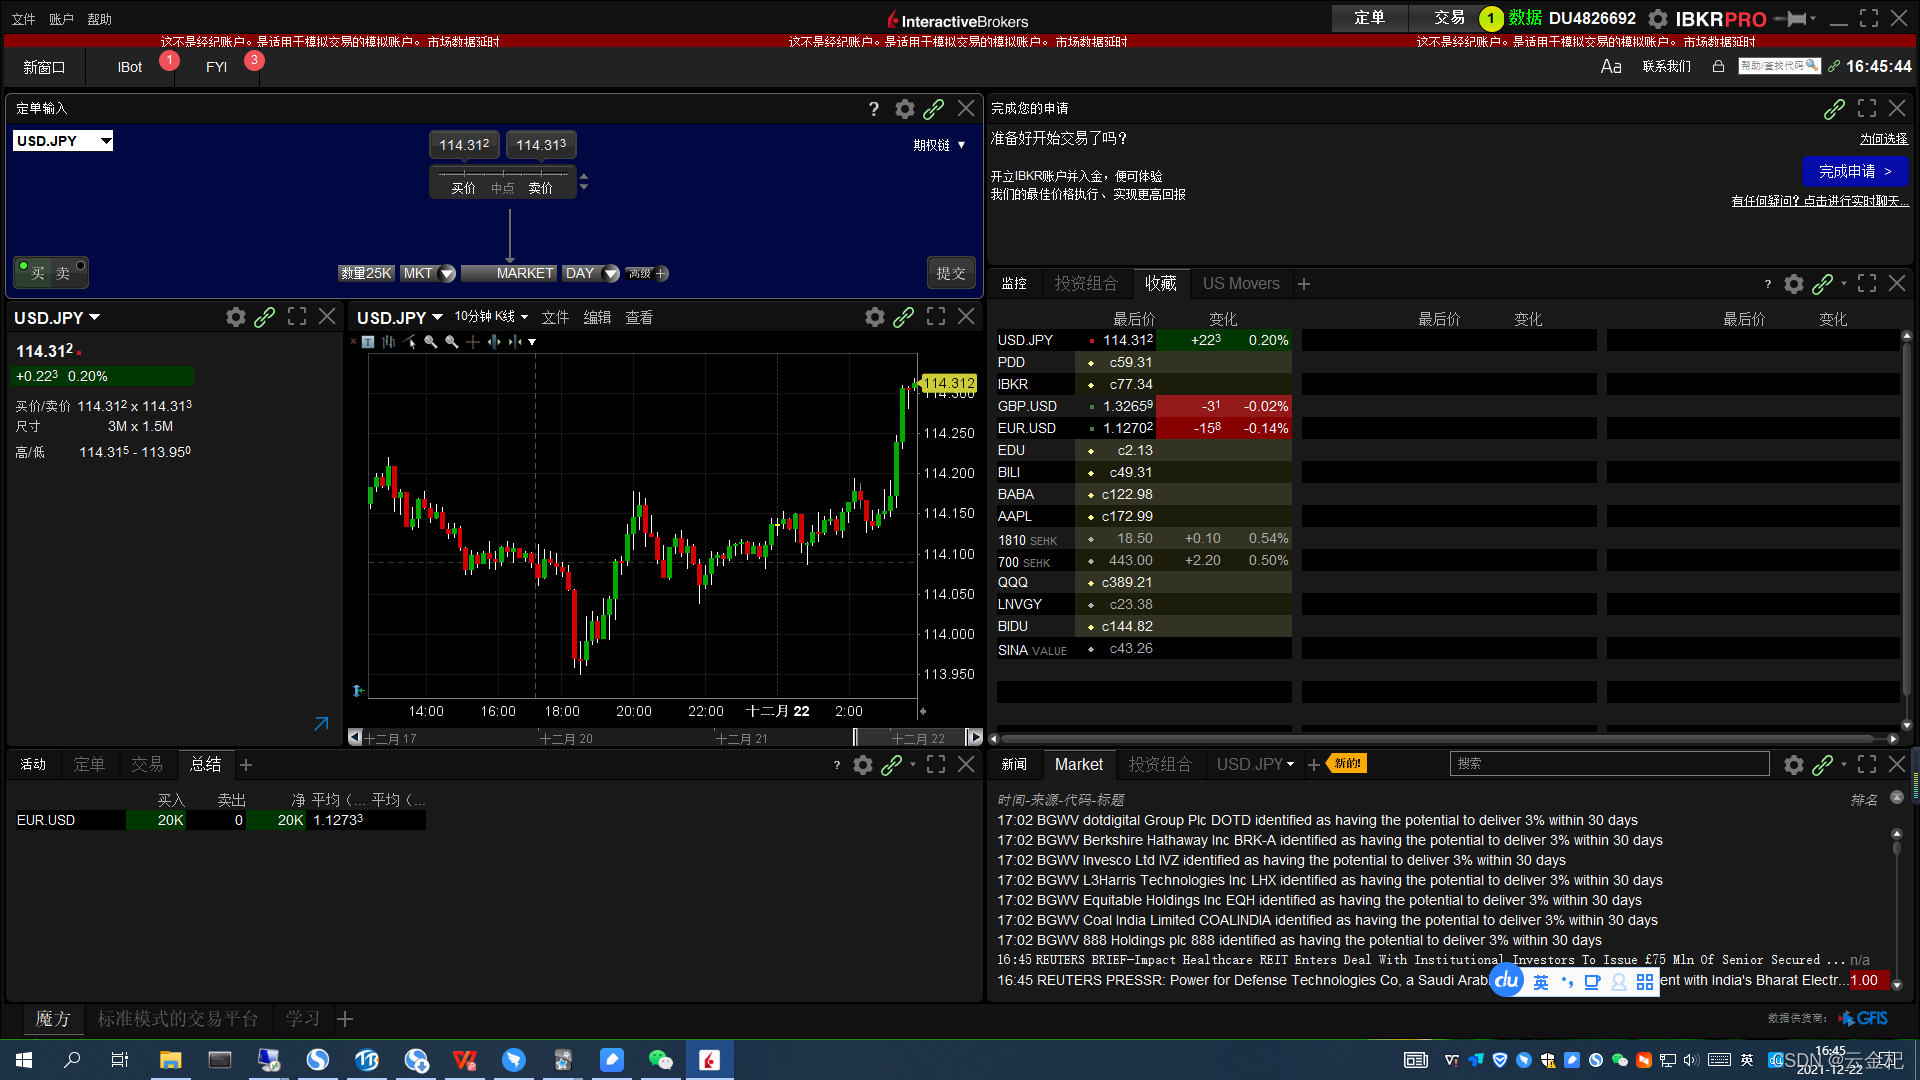
Task: Open New Window button
Action: (x=44, y=67)
